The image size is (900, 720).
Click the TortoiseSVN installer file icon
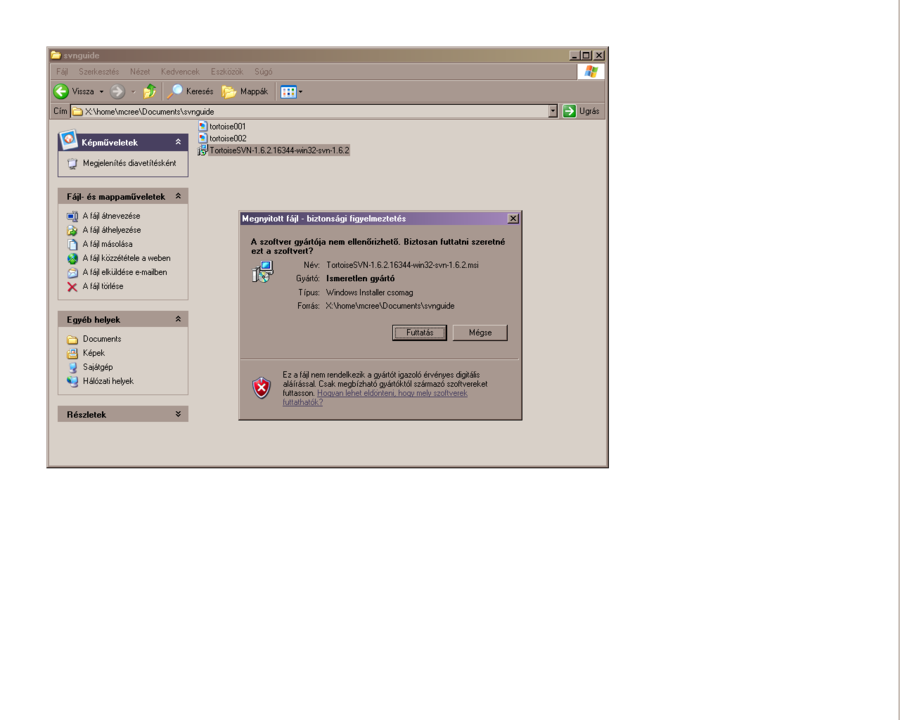pyautogui.click(x=203, y=150)
